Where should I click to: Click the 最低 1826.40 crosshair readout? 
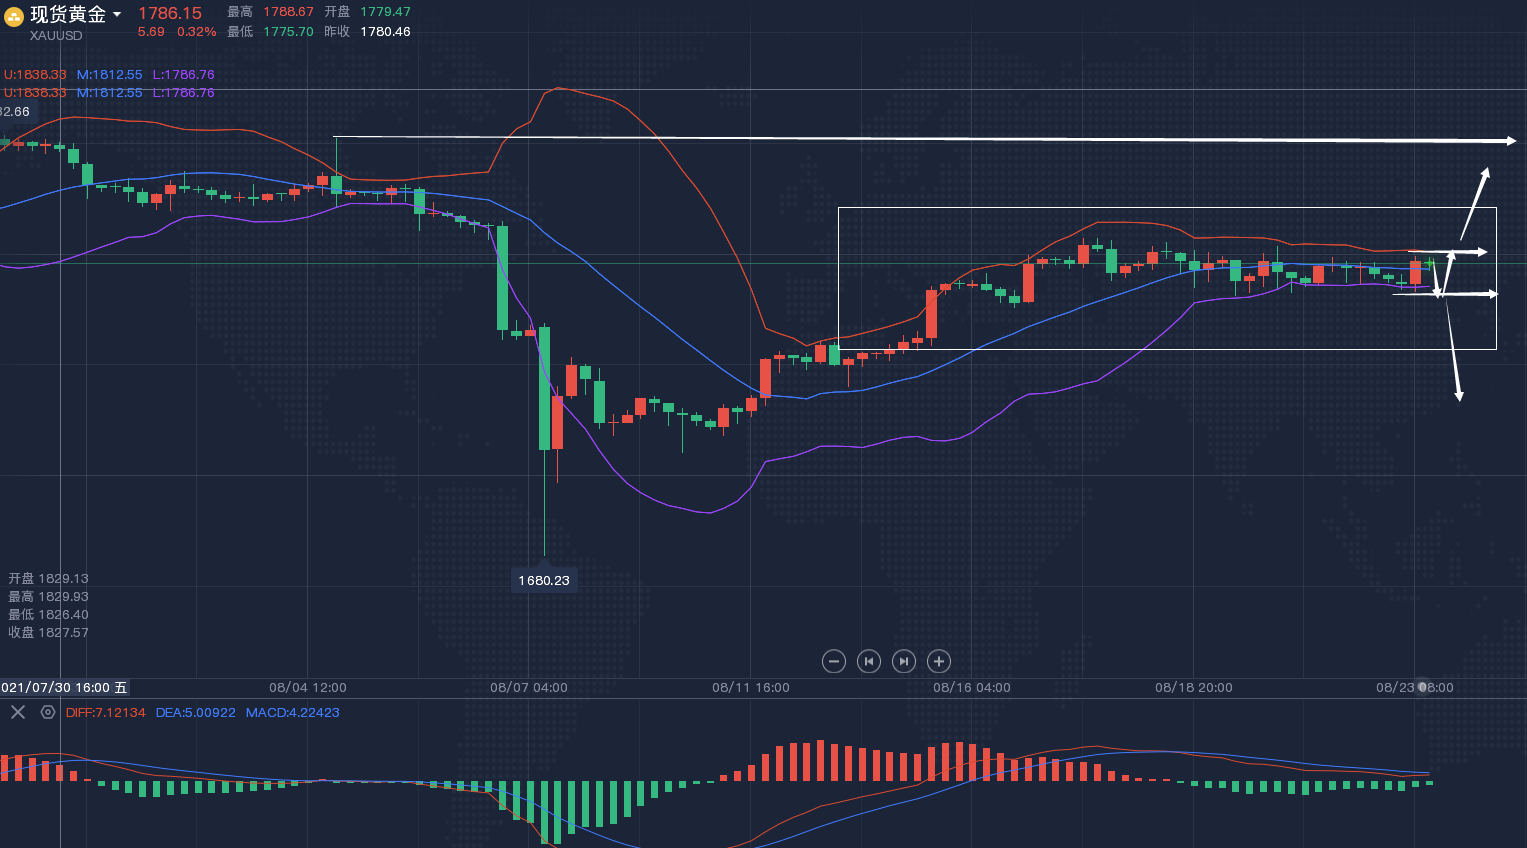48,615
